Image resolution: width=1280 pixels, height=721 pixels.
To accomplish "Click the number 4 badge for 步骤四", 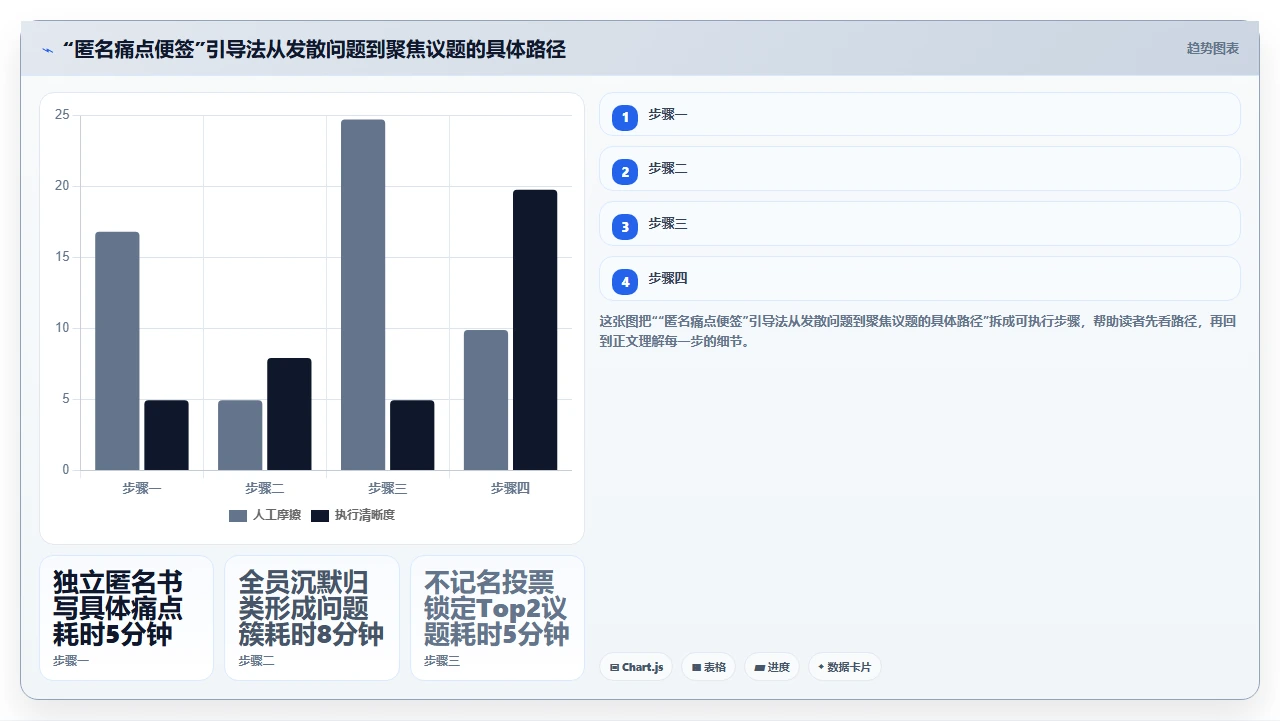I will [625, 282].
